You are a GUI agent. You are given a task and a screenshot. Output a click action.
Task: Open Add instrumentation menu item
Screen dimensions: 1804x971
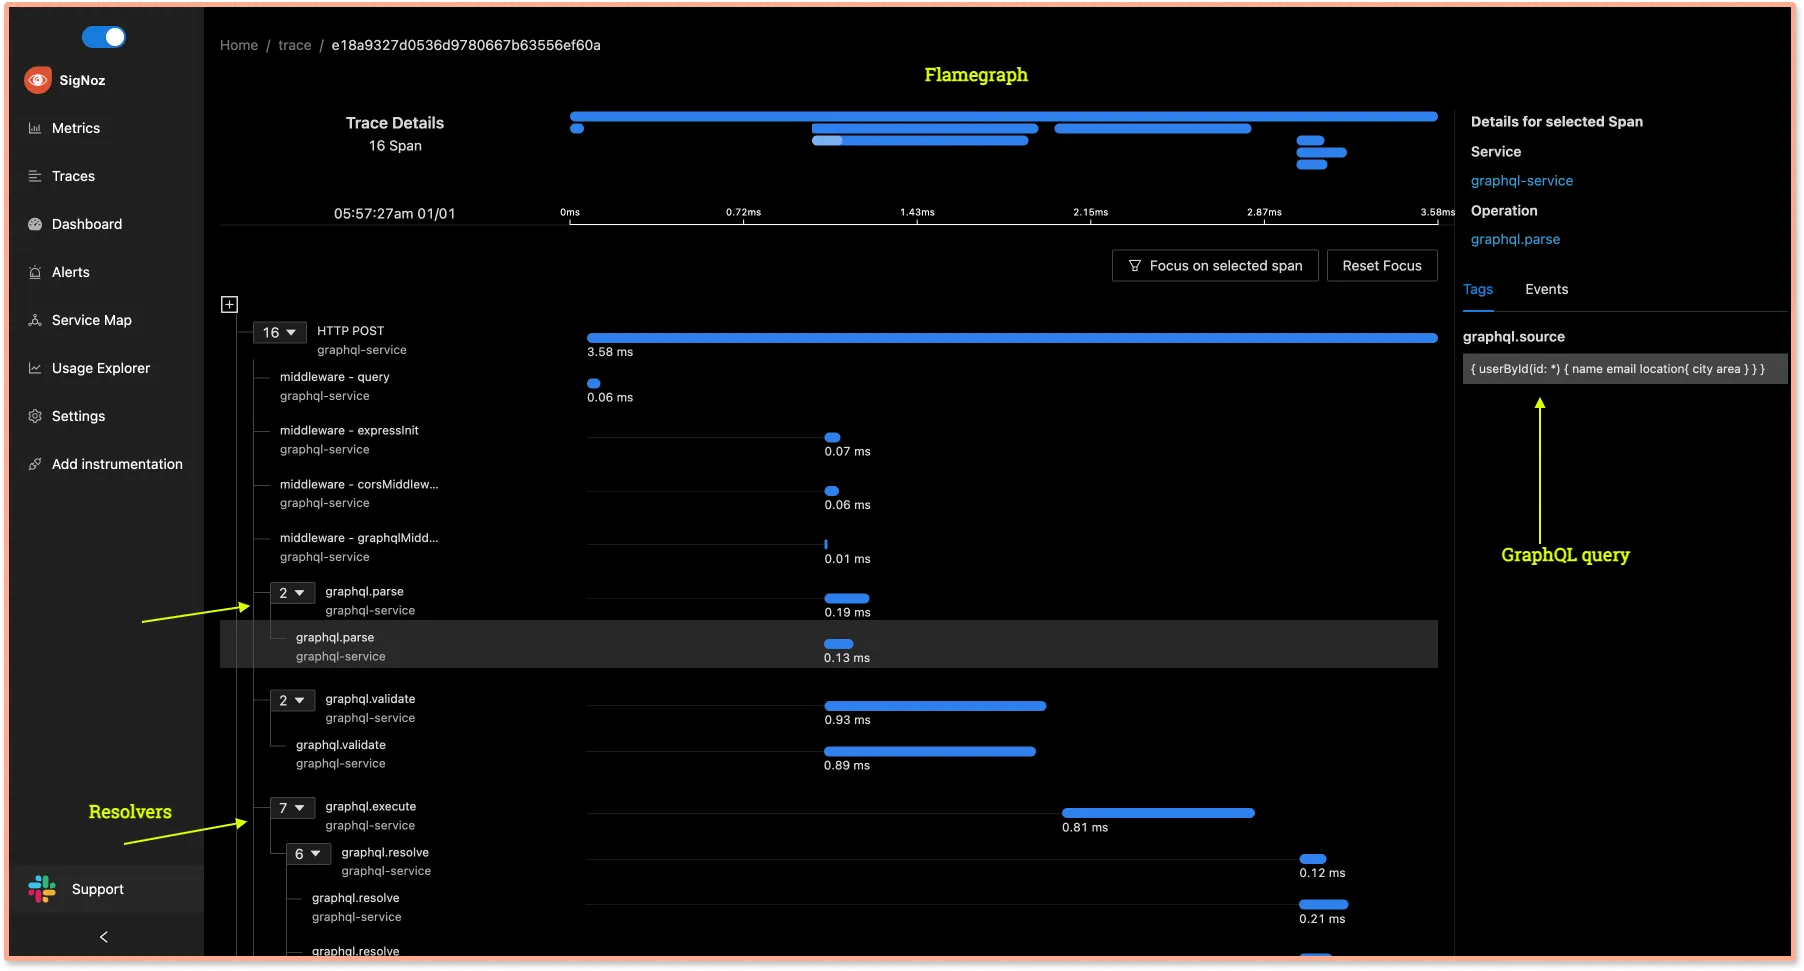[x=117, y=464]
